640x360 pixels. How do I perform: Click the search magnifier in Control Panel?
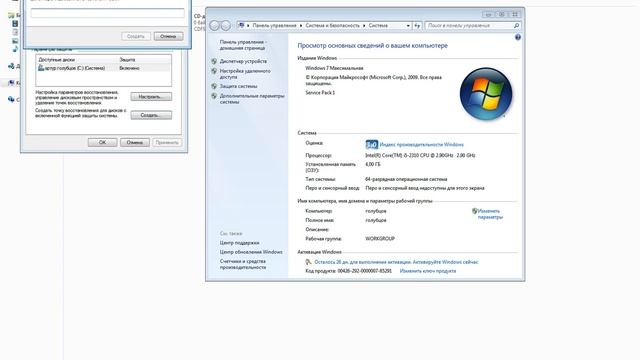coord(516,25)
